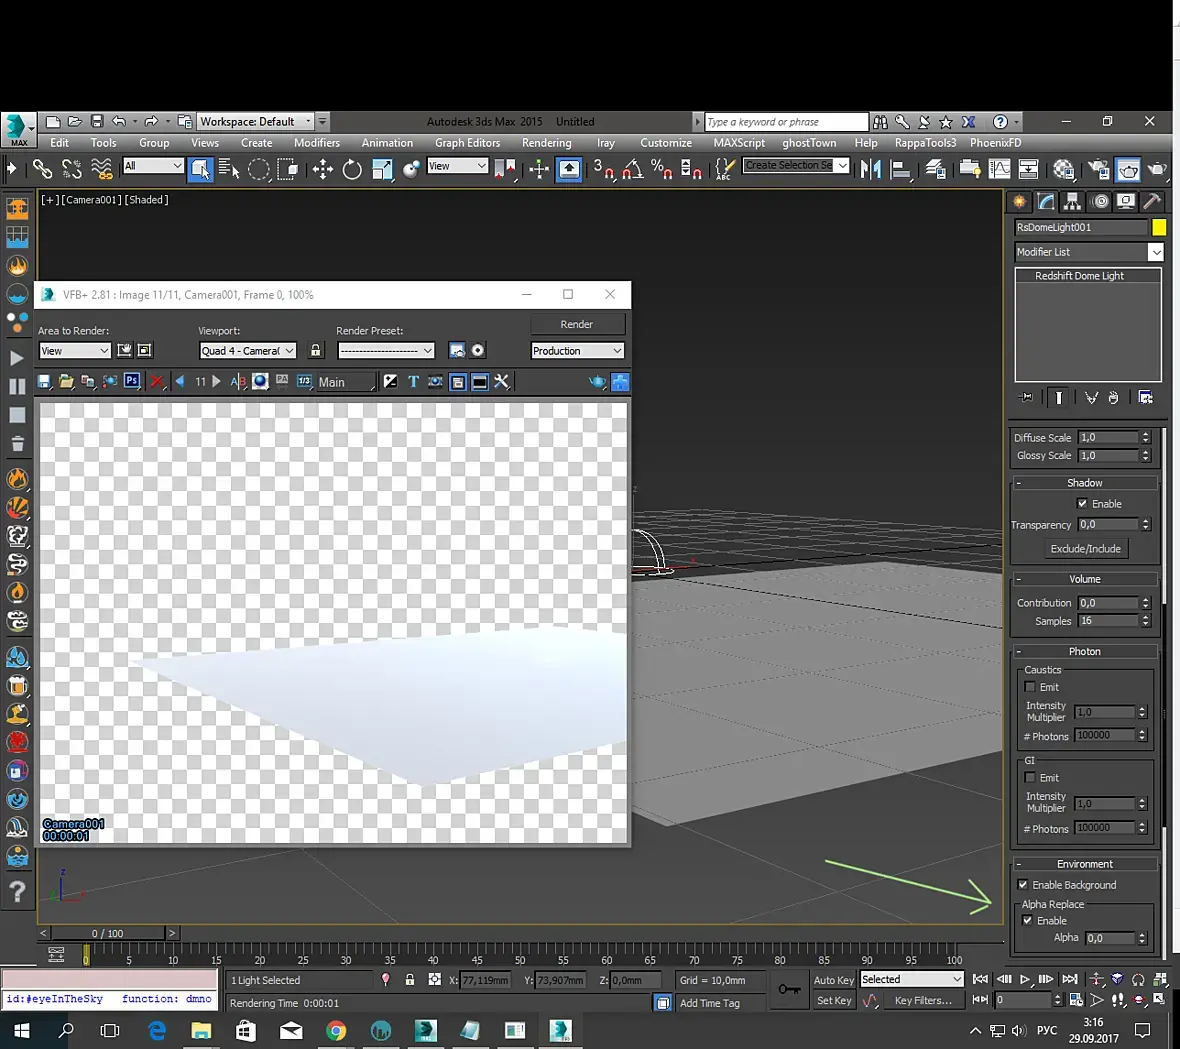Click the yellow object color swatch
Screen dimensions: 1180x1049
[1159, 227]
